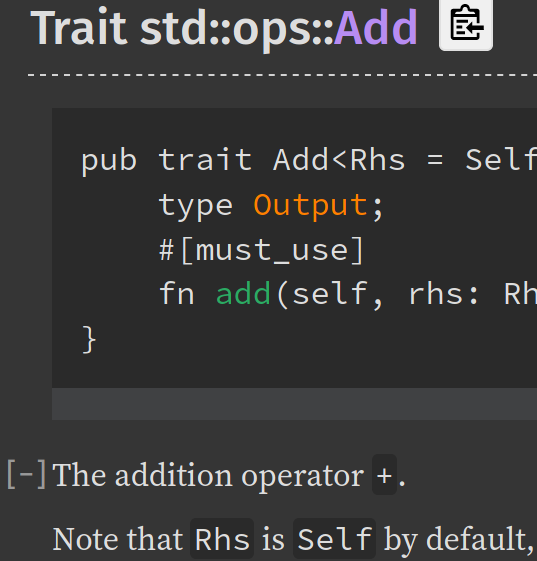Select '#[must_use]' attribute text
Image resolution: width=537 pixels, height=561 pixels.
[x=262, y=250]
